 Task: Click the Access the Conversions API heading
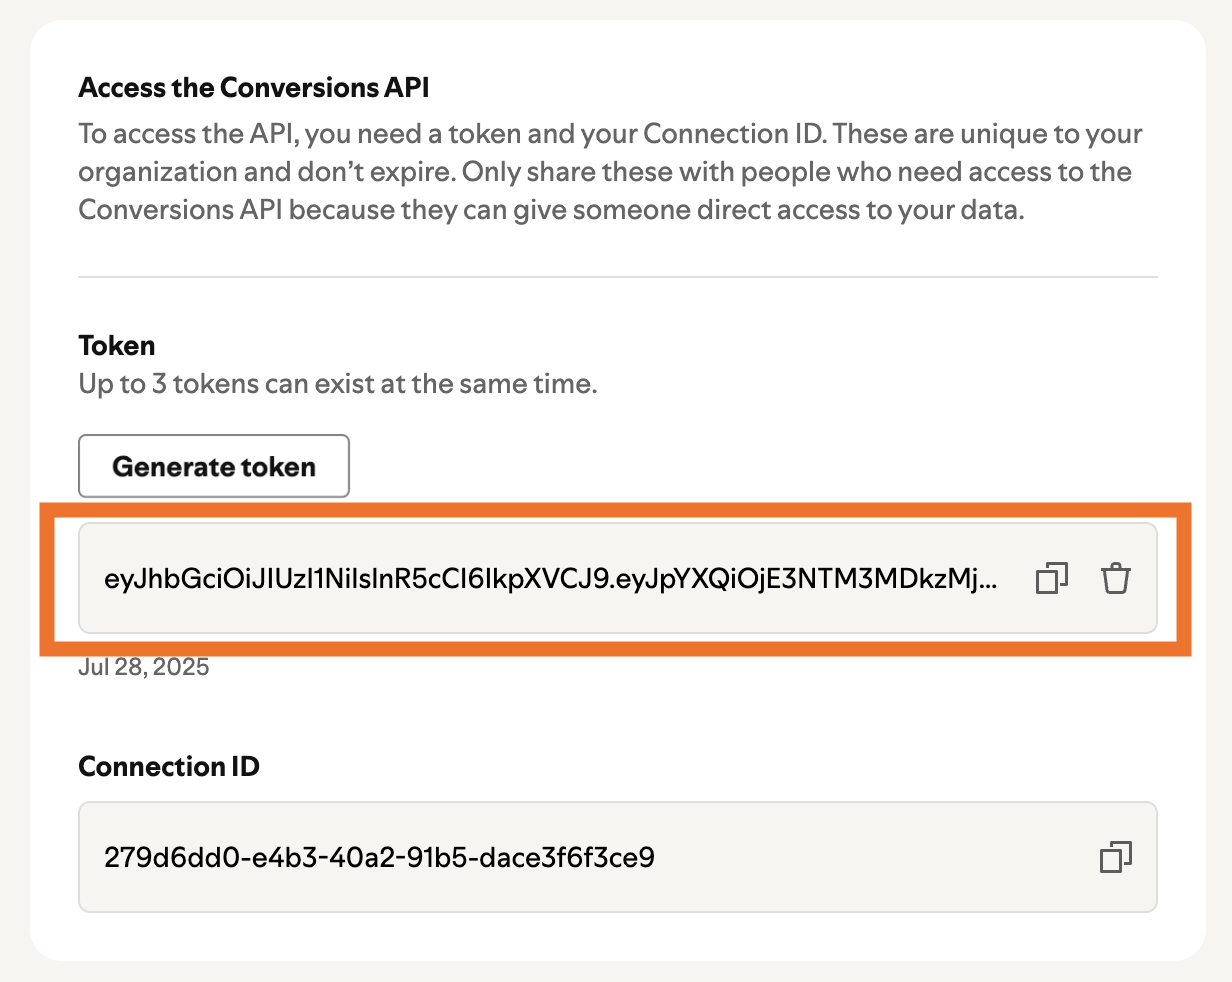254,88
